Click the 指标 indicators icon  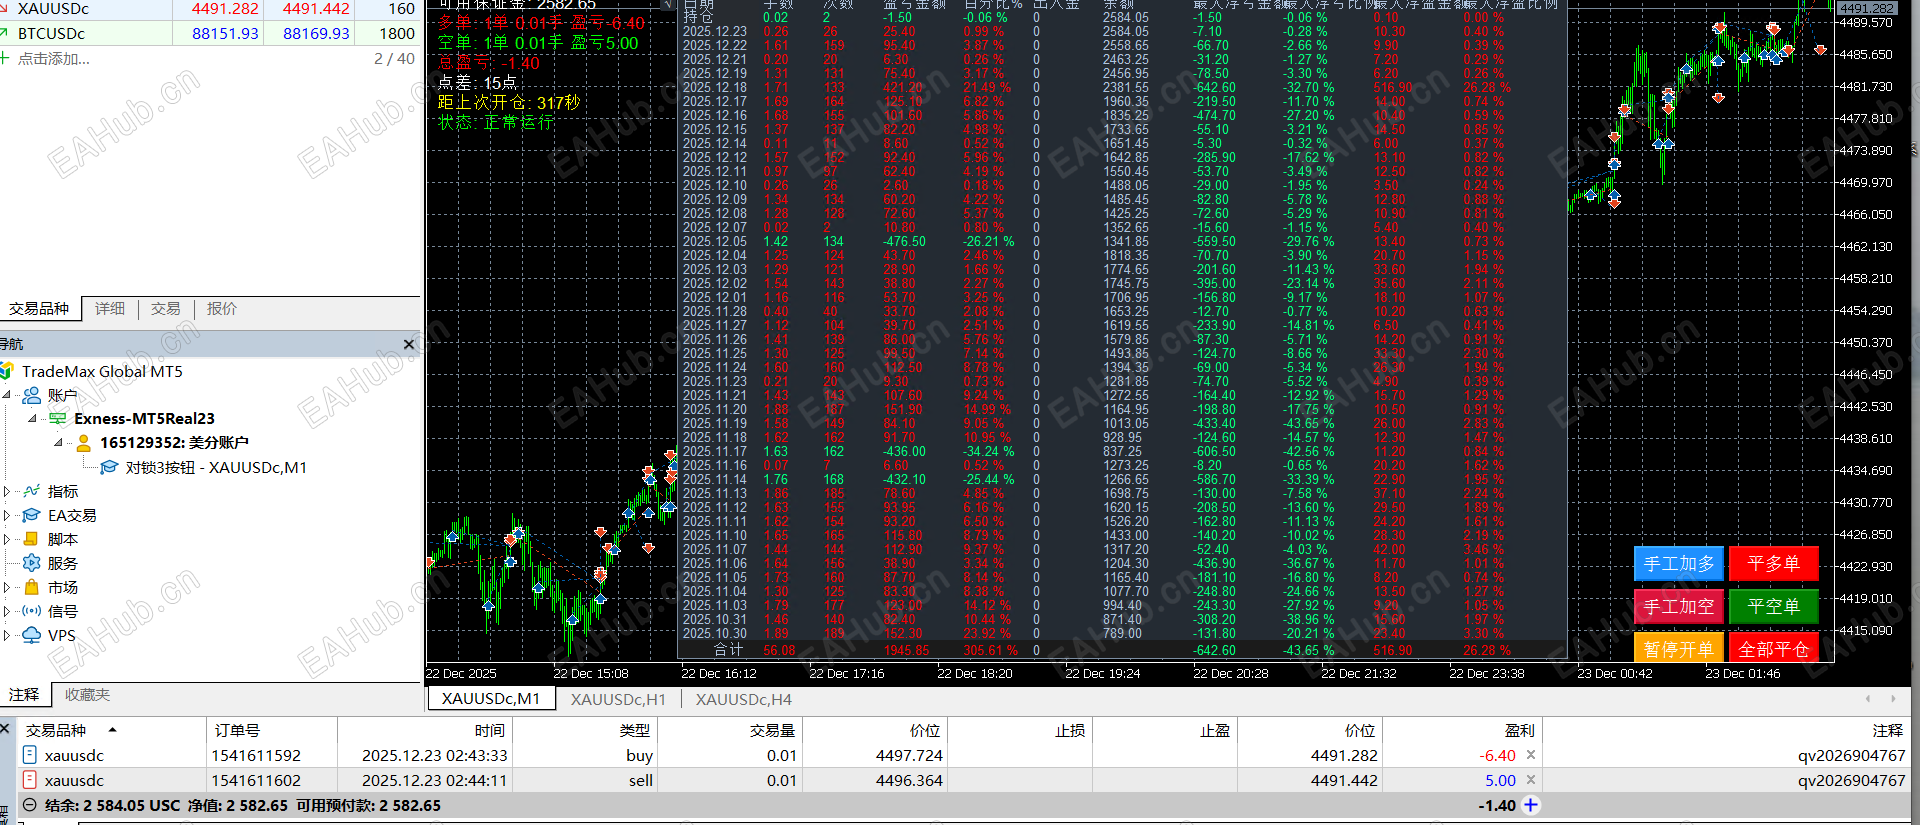[x=32, y=491]
